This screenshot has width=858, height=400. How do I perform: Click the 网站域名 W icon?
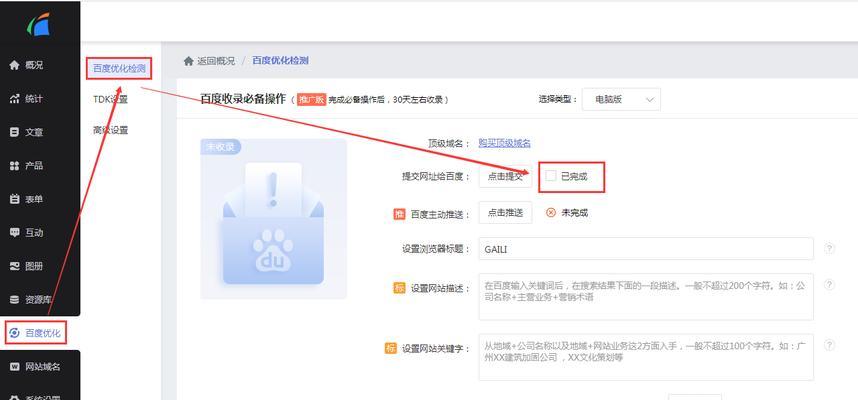coord(15,367)
